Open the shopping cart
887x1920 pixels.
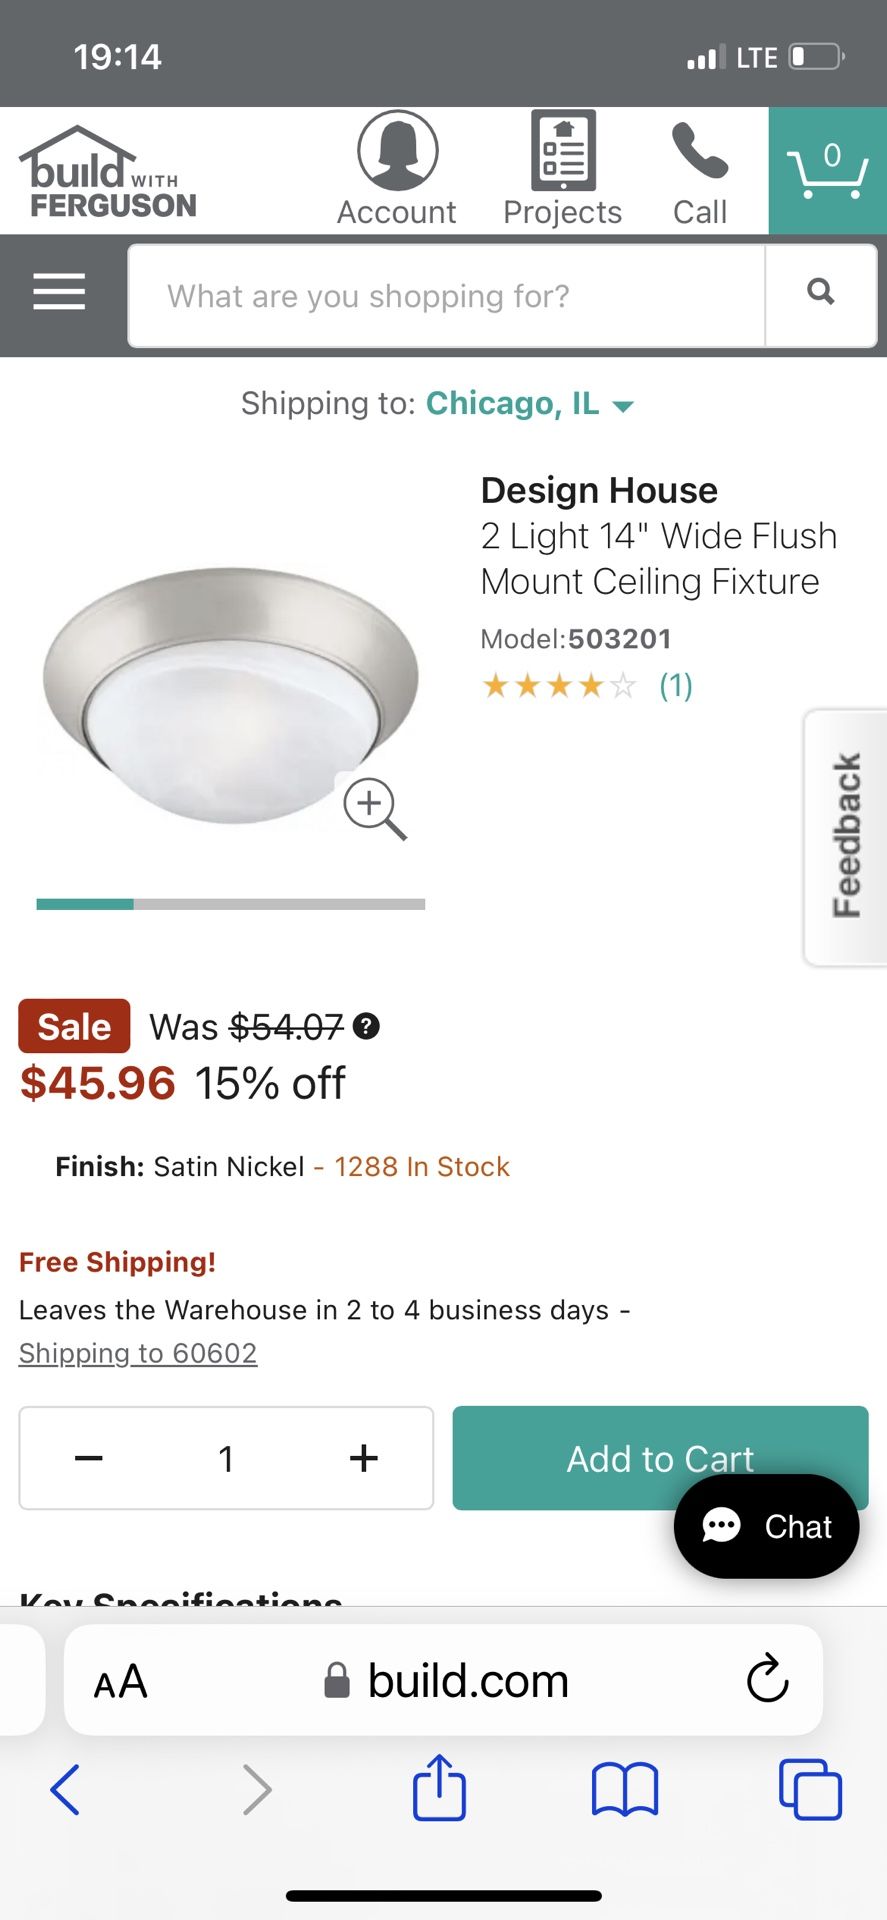[827, 170]
